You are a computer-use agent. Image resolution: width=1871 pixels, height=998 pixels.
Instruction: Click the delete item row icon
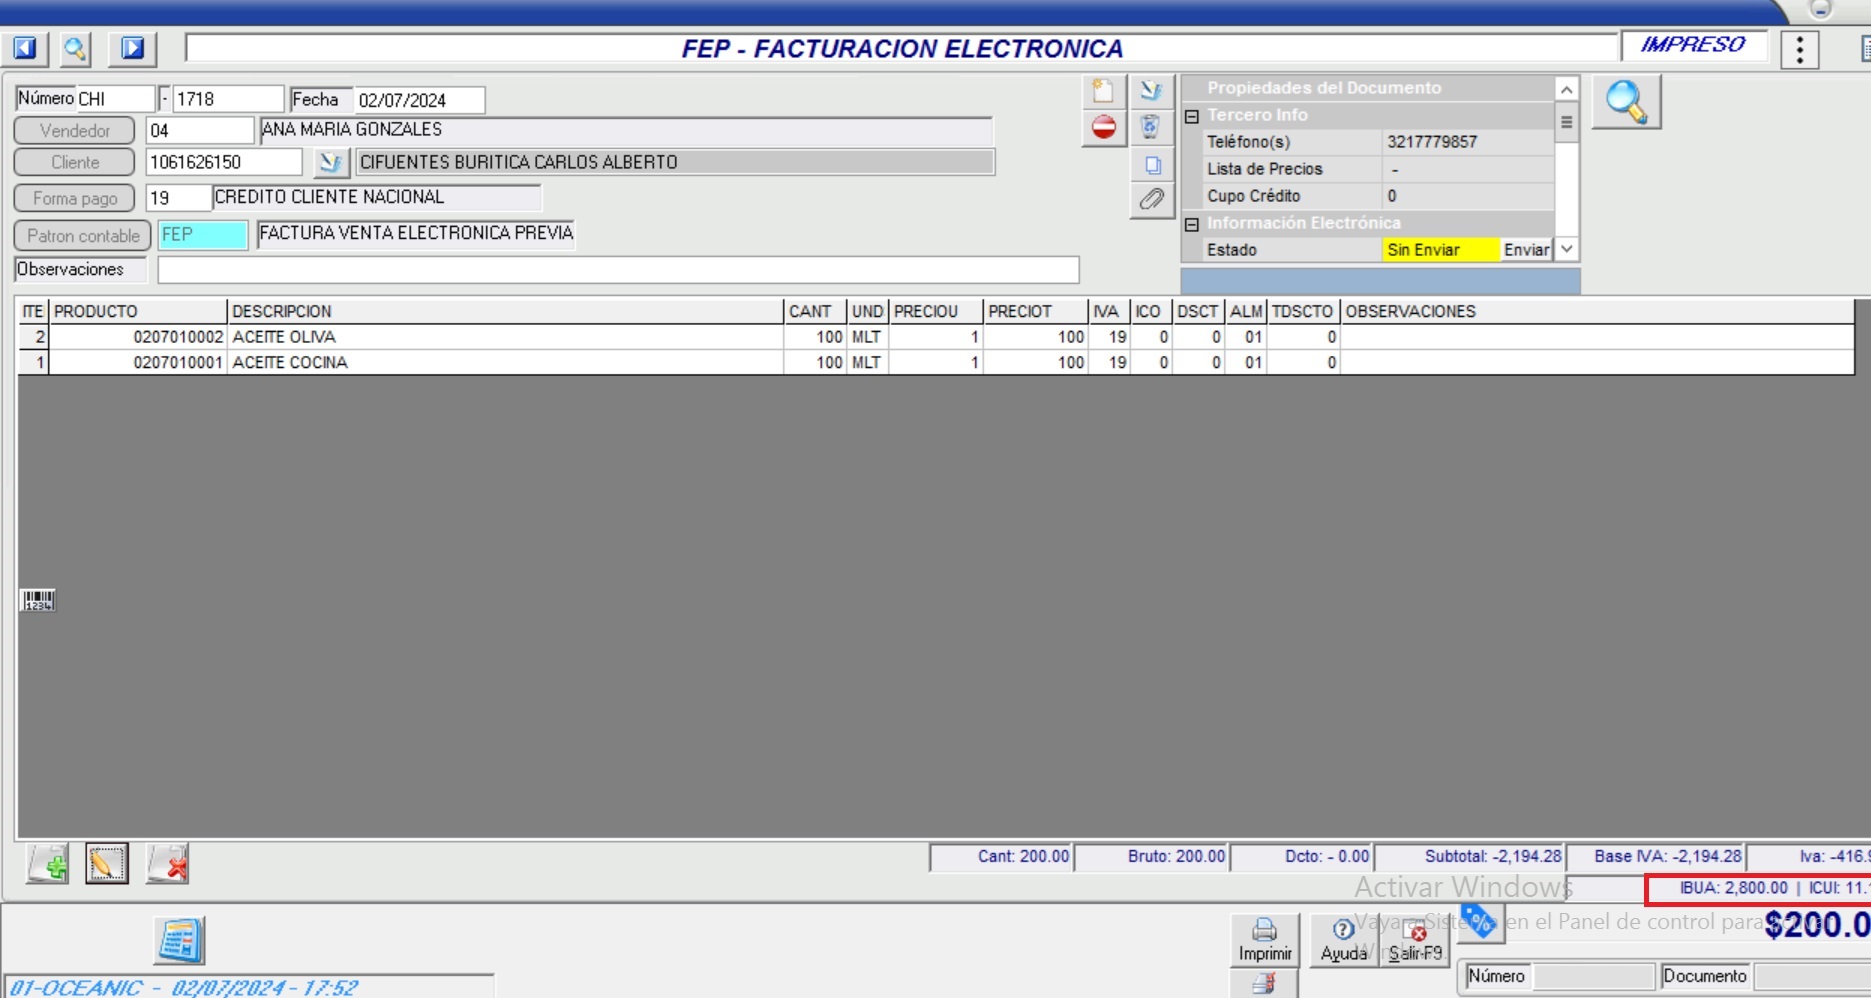[x=168, y=864]
